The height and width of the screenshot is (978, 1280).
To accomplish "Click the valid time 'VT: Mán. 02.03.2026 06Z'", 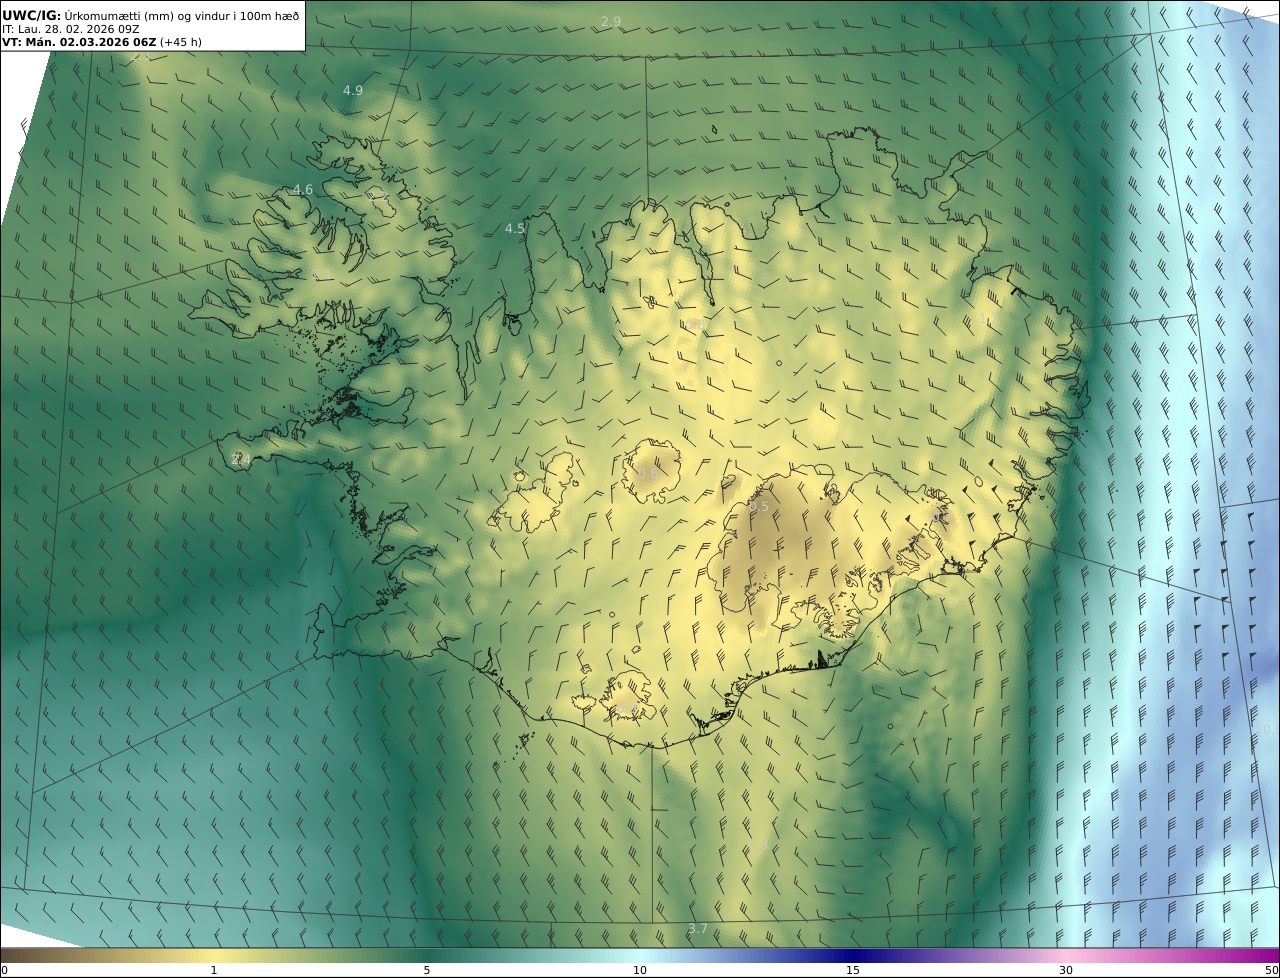I will click(79, 42).
